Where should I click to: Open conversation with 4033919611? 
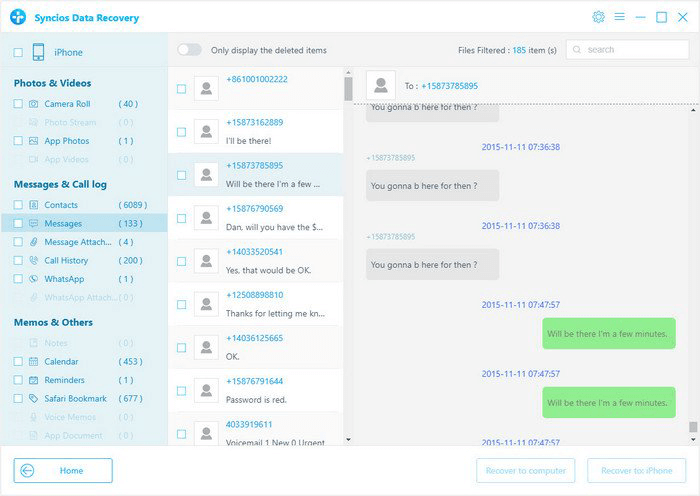click(x=255, y=429)
